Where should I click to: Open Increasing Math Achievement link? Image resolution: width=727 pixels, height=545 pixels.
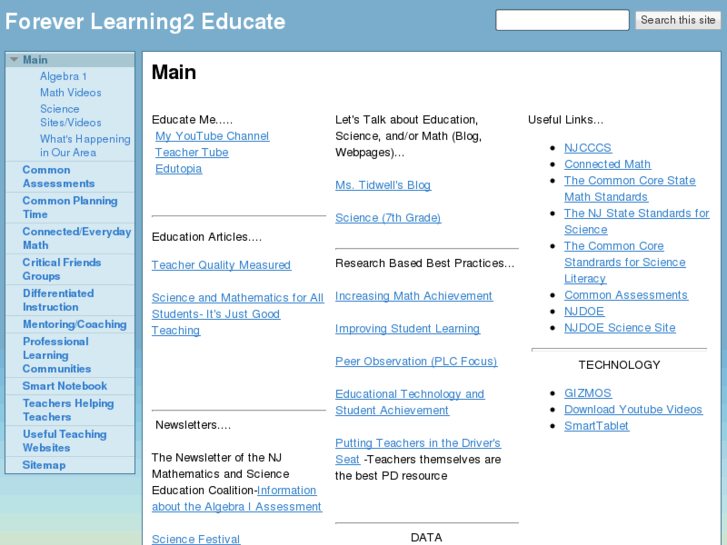point(414,296)
